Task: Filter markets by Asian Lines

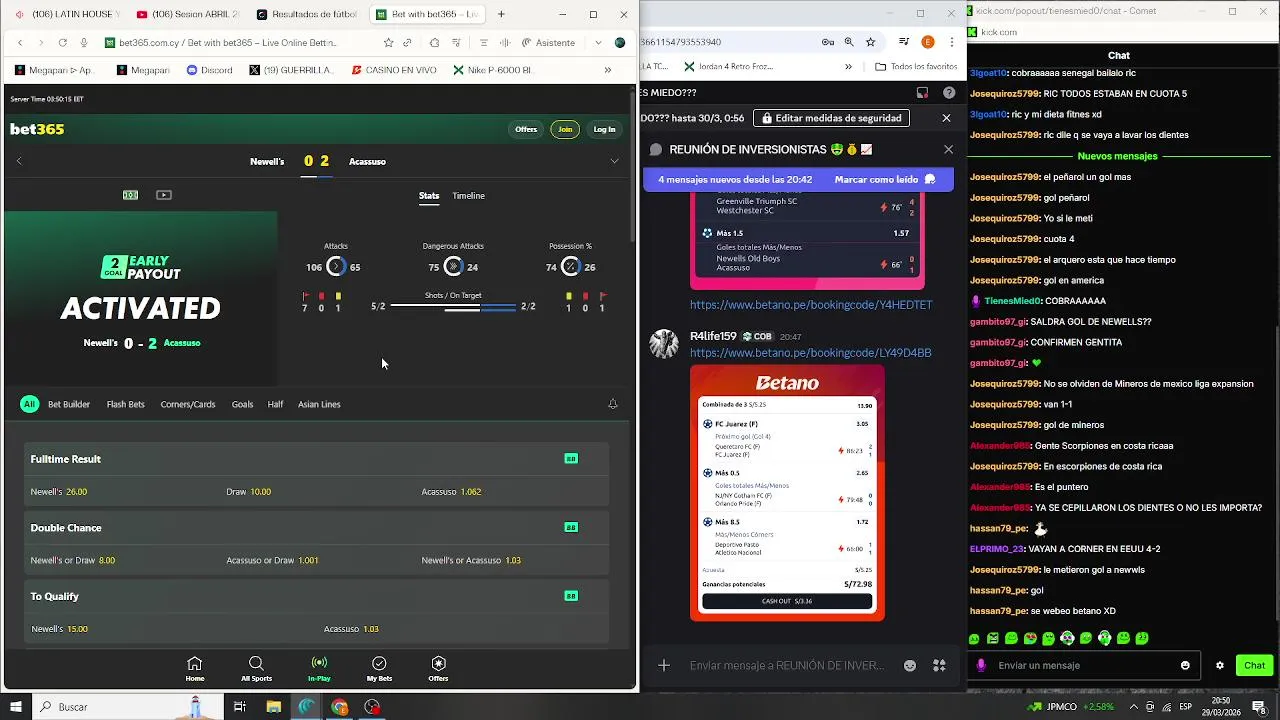Action: pos(319,404)
